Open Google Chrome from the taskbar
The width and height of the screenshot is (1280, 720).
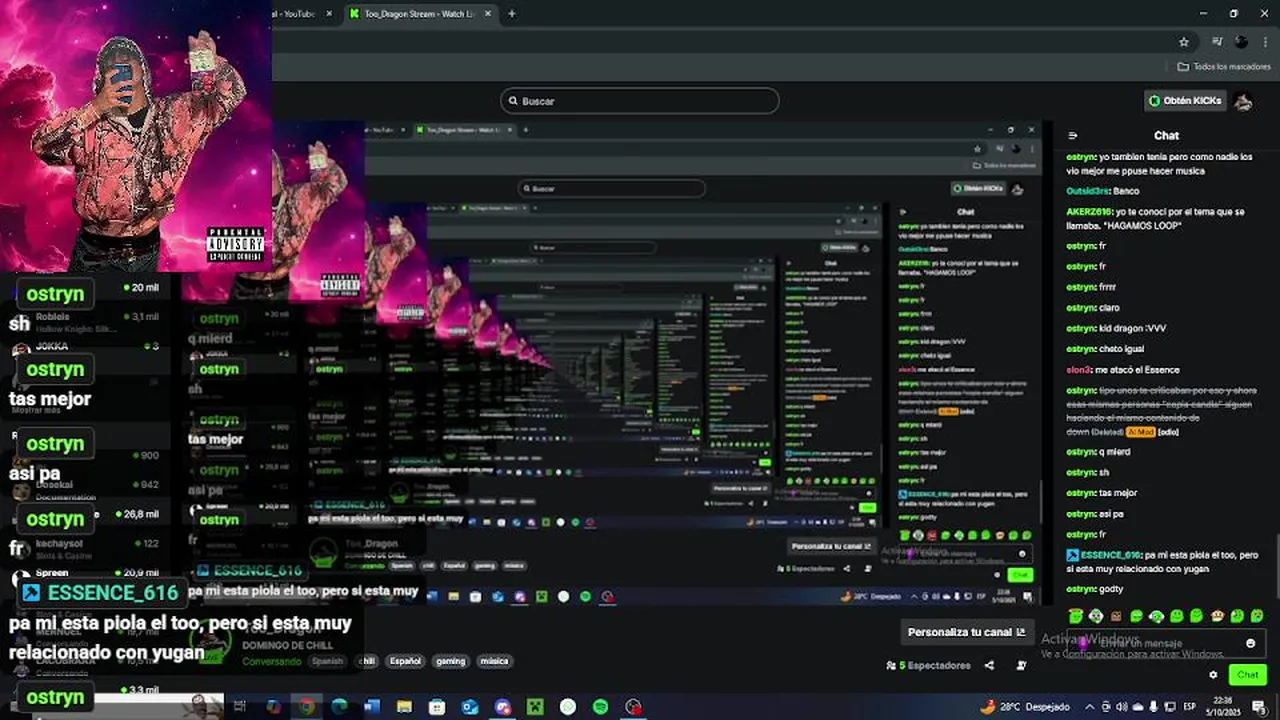click(306, 706)
